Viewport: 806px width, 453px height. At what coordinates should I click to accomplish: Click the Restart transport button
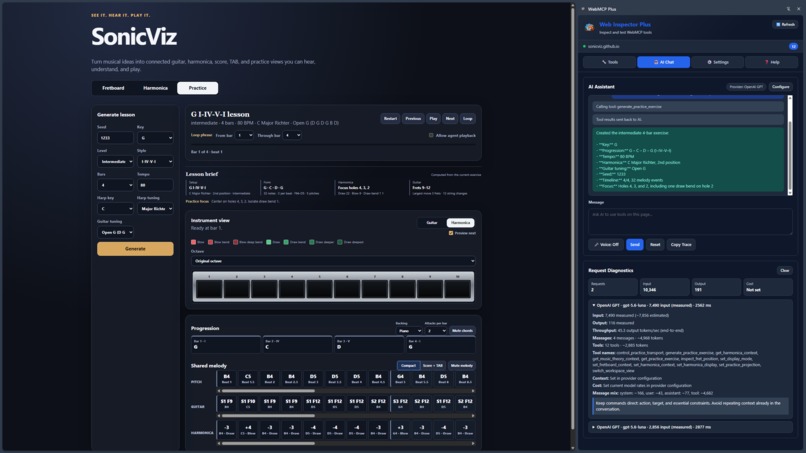[x=390, y=119]
